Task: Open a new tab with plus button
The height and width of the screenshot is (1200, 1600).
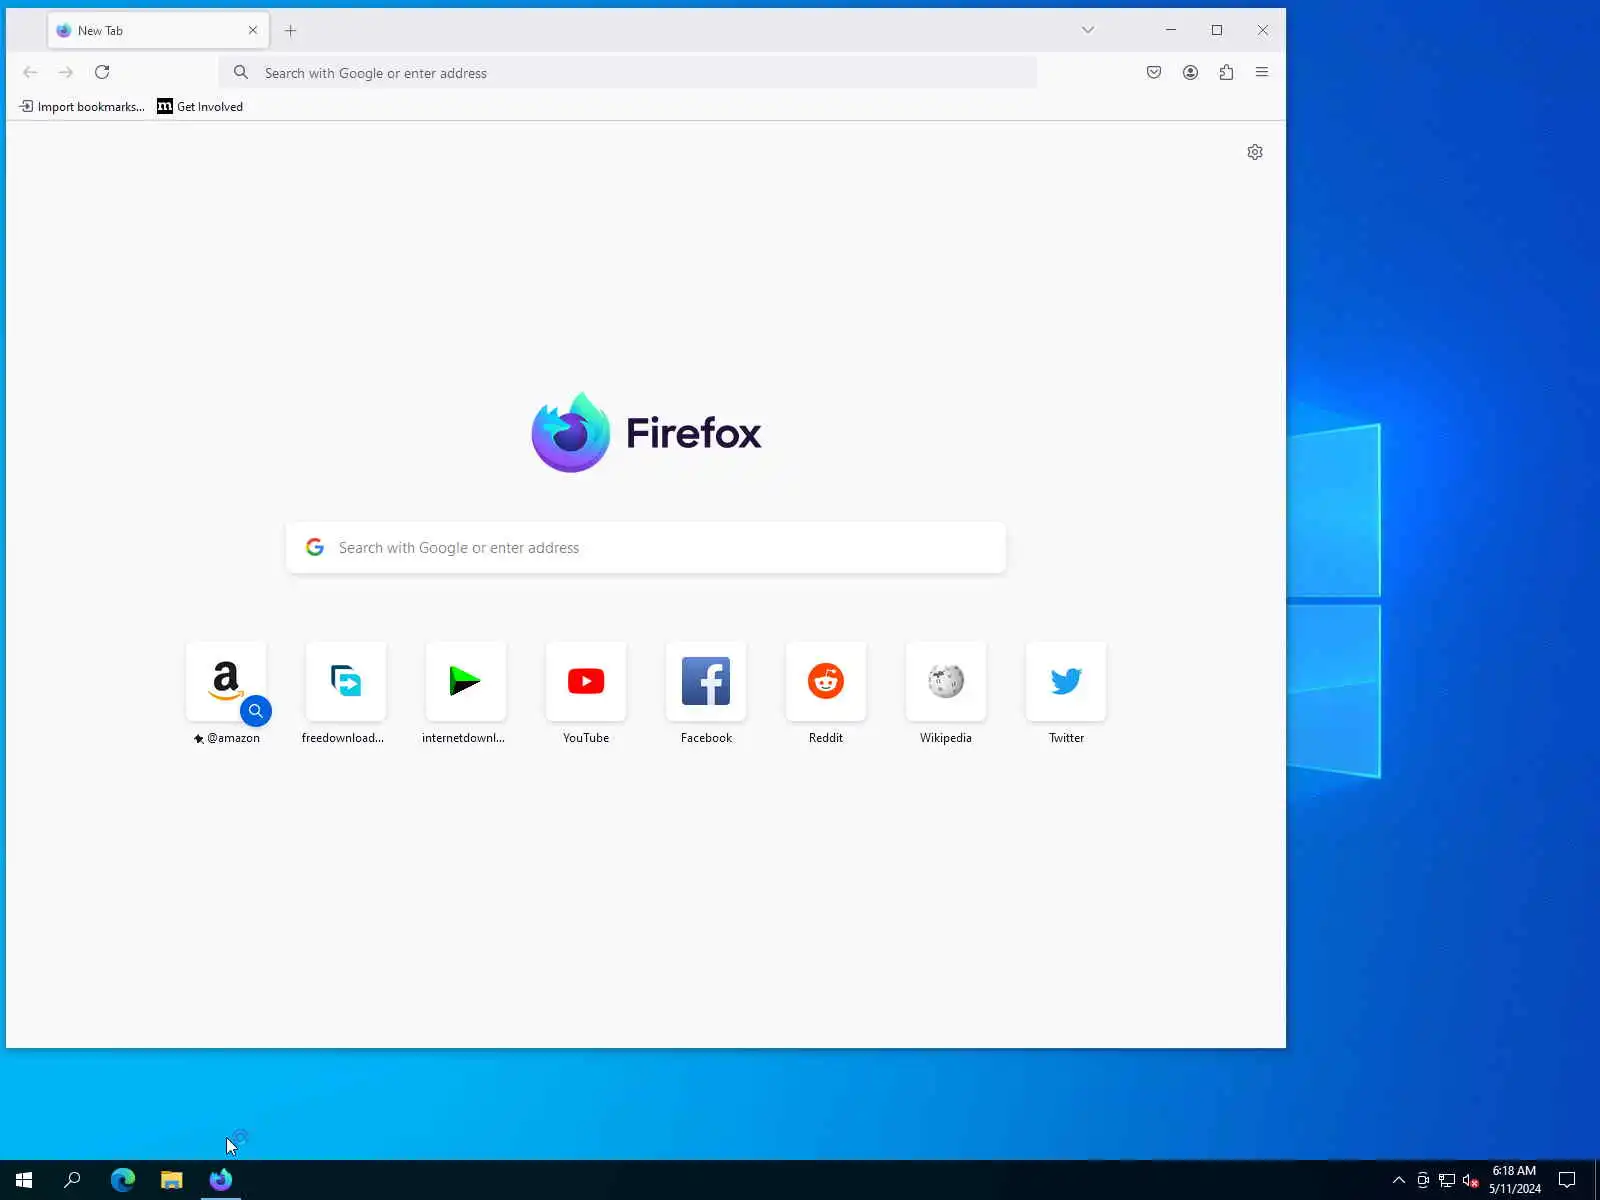Action: tap(290, 30)
